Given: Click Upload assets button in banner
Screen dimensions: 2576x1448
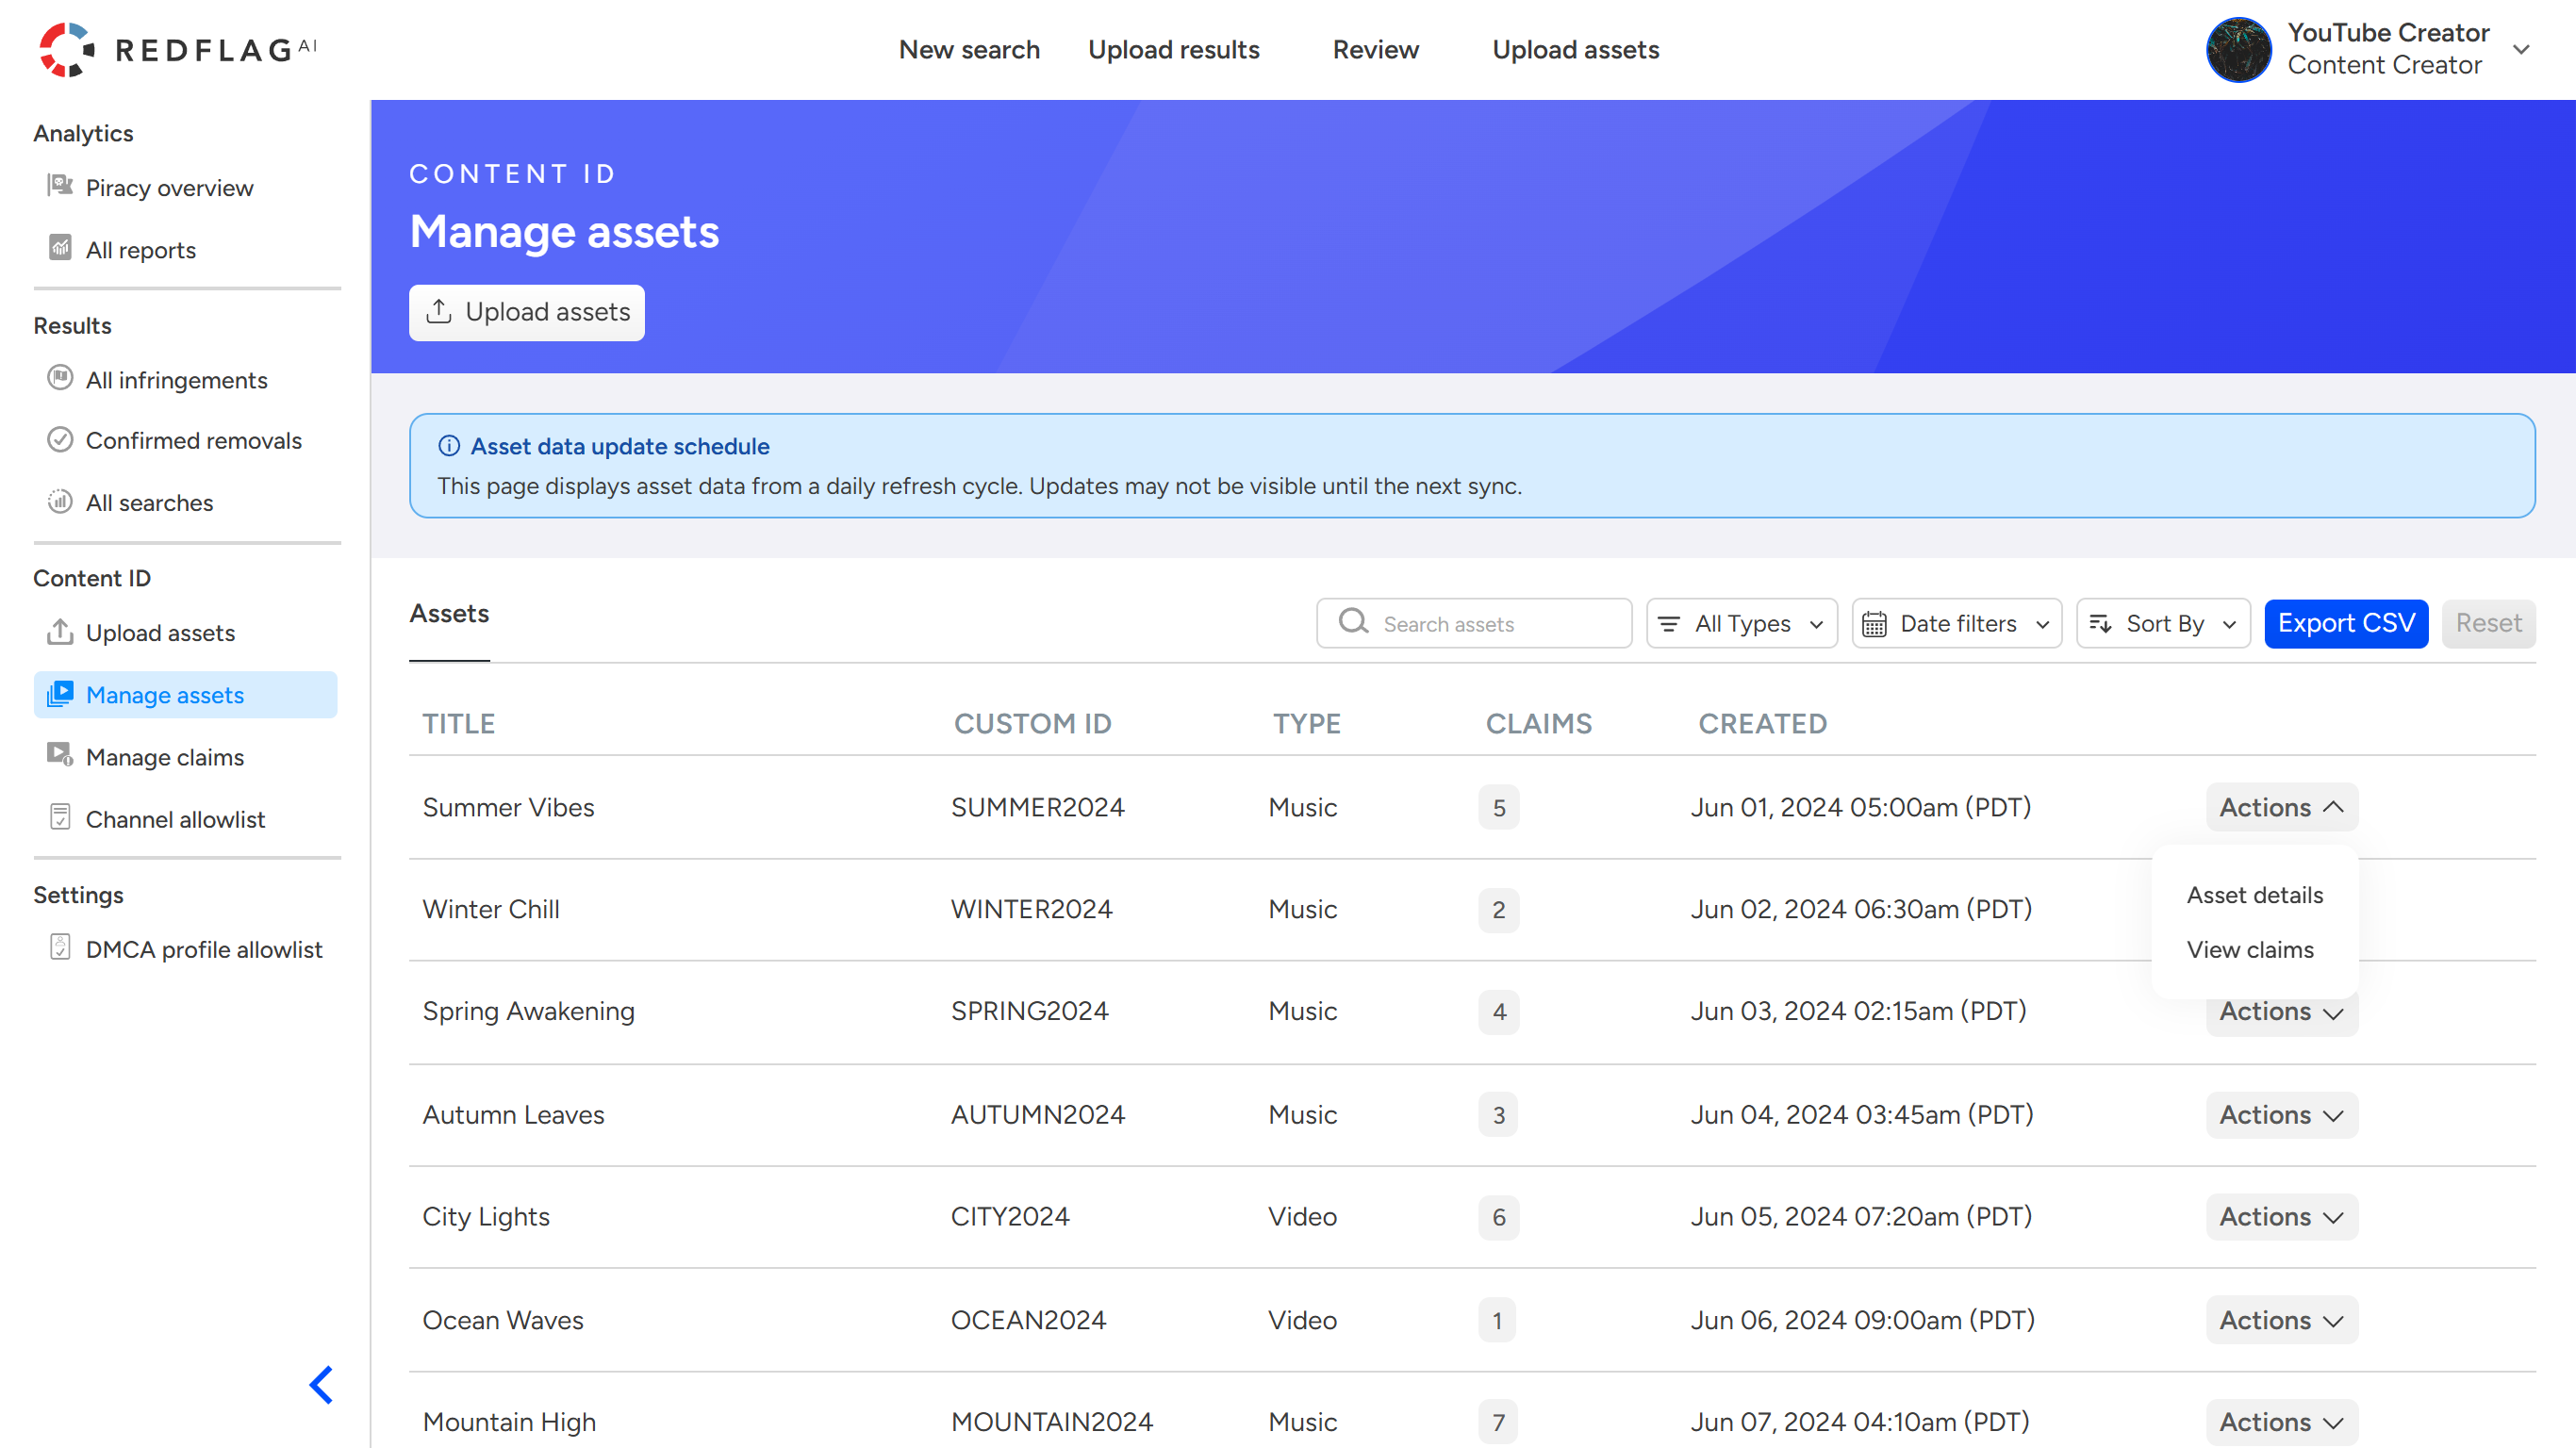Looking at the screenshot, I should tap(527, 313).
